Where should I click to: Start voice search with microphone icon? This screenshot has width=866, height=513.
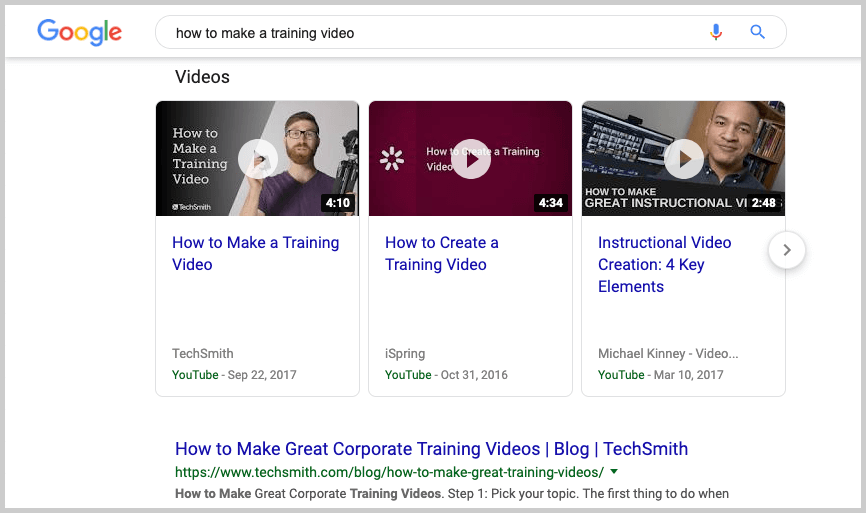point(716,33)
